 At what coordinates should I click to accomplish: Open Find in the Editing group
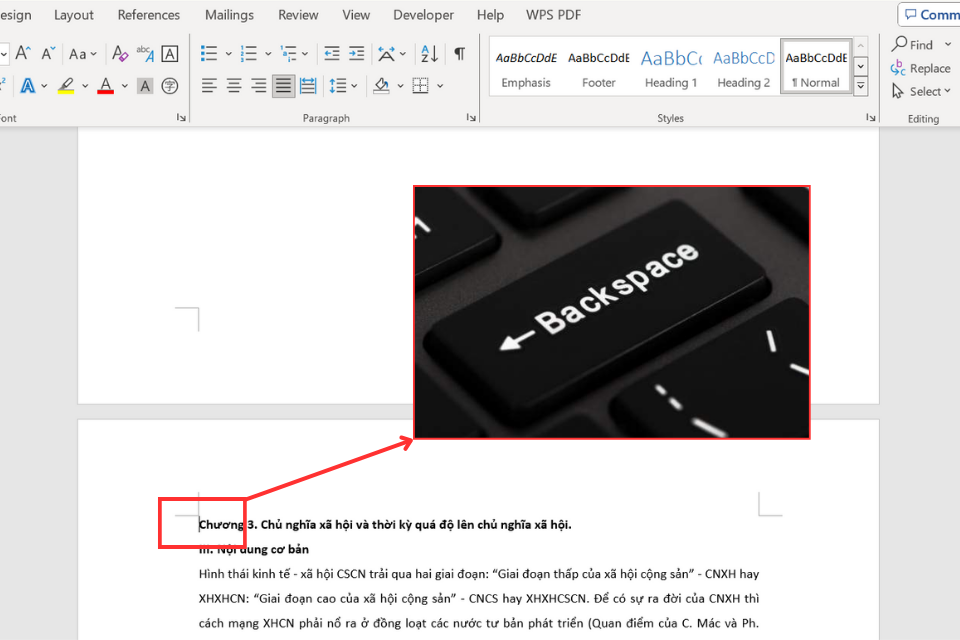(916, 44)
